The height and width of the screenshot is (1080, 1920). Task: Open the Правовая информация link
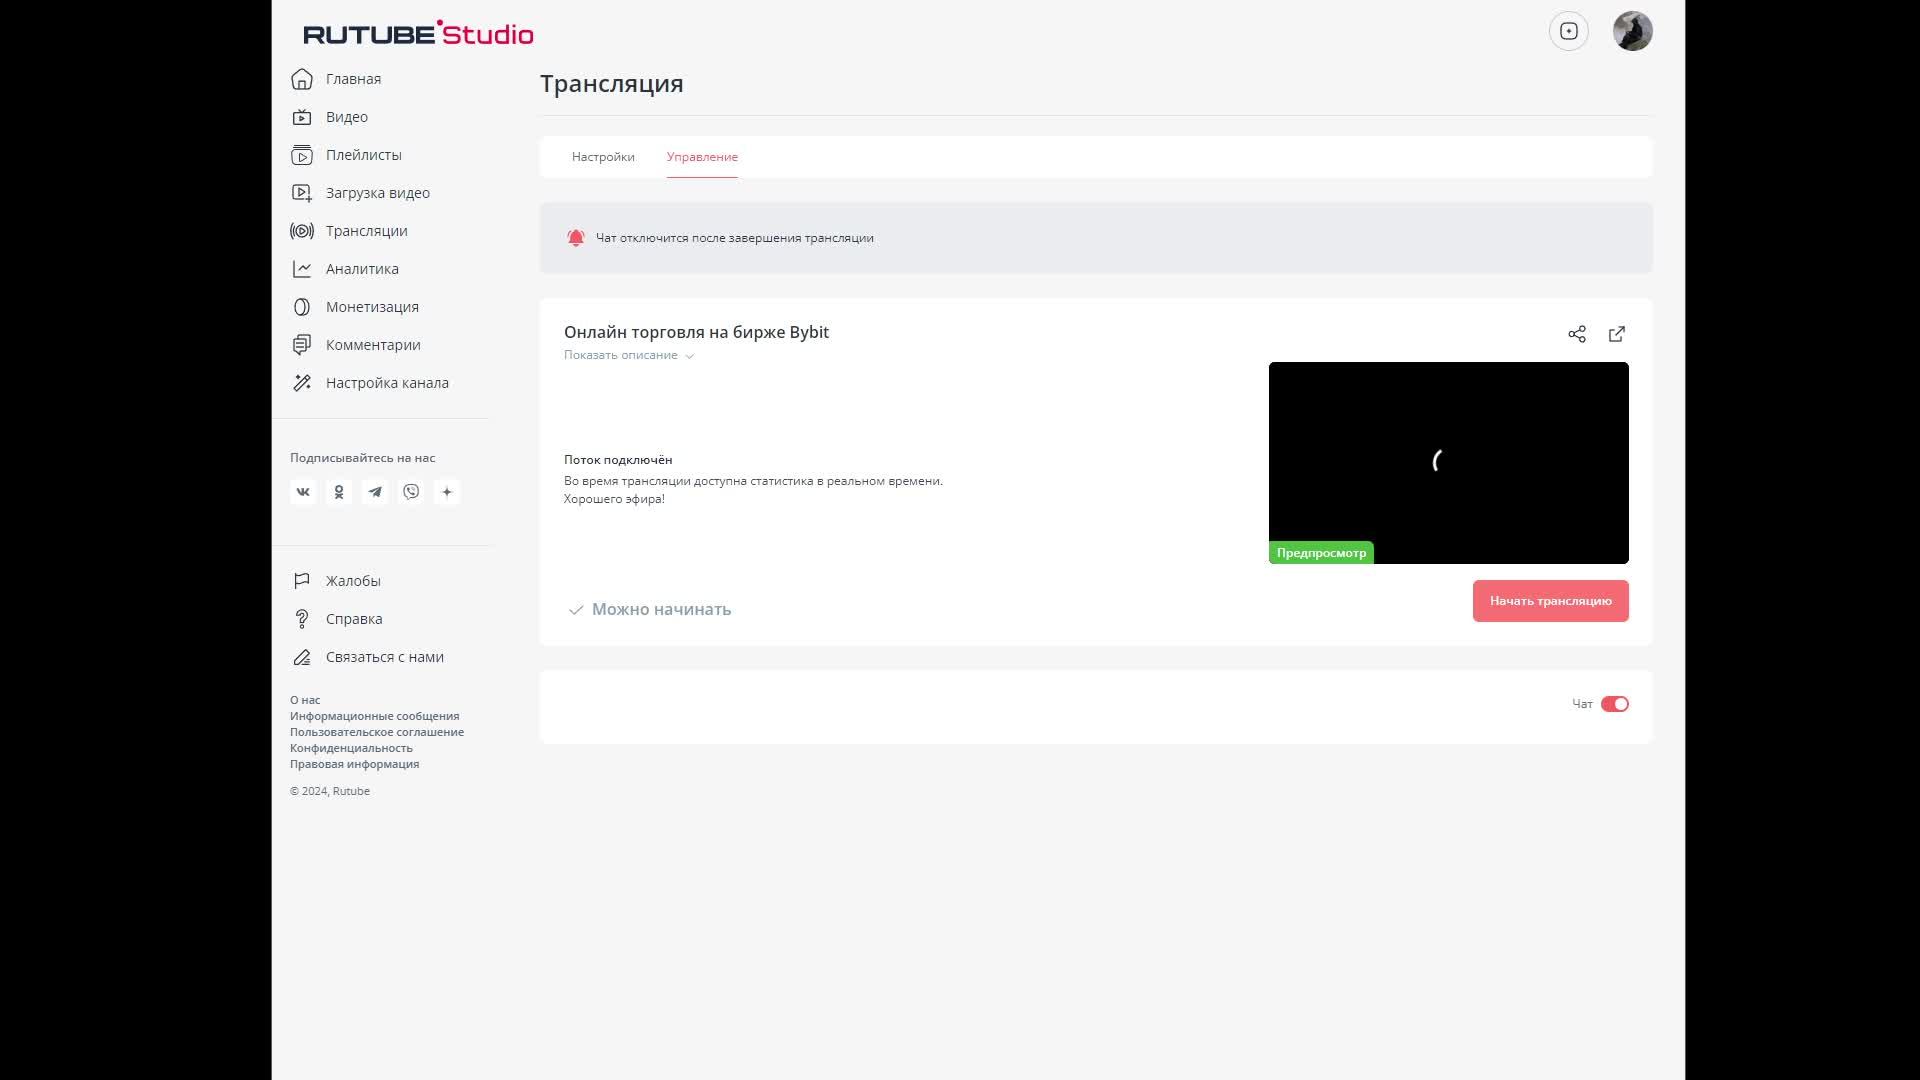[x=355, y=764]
